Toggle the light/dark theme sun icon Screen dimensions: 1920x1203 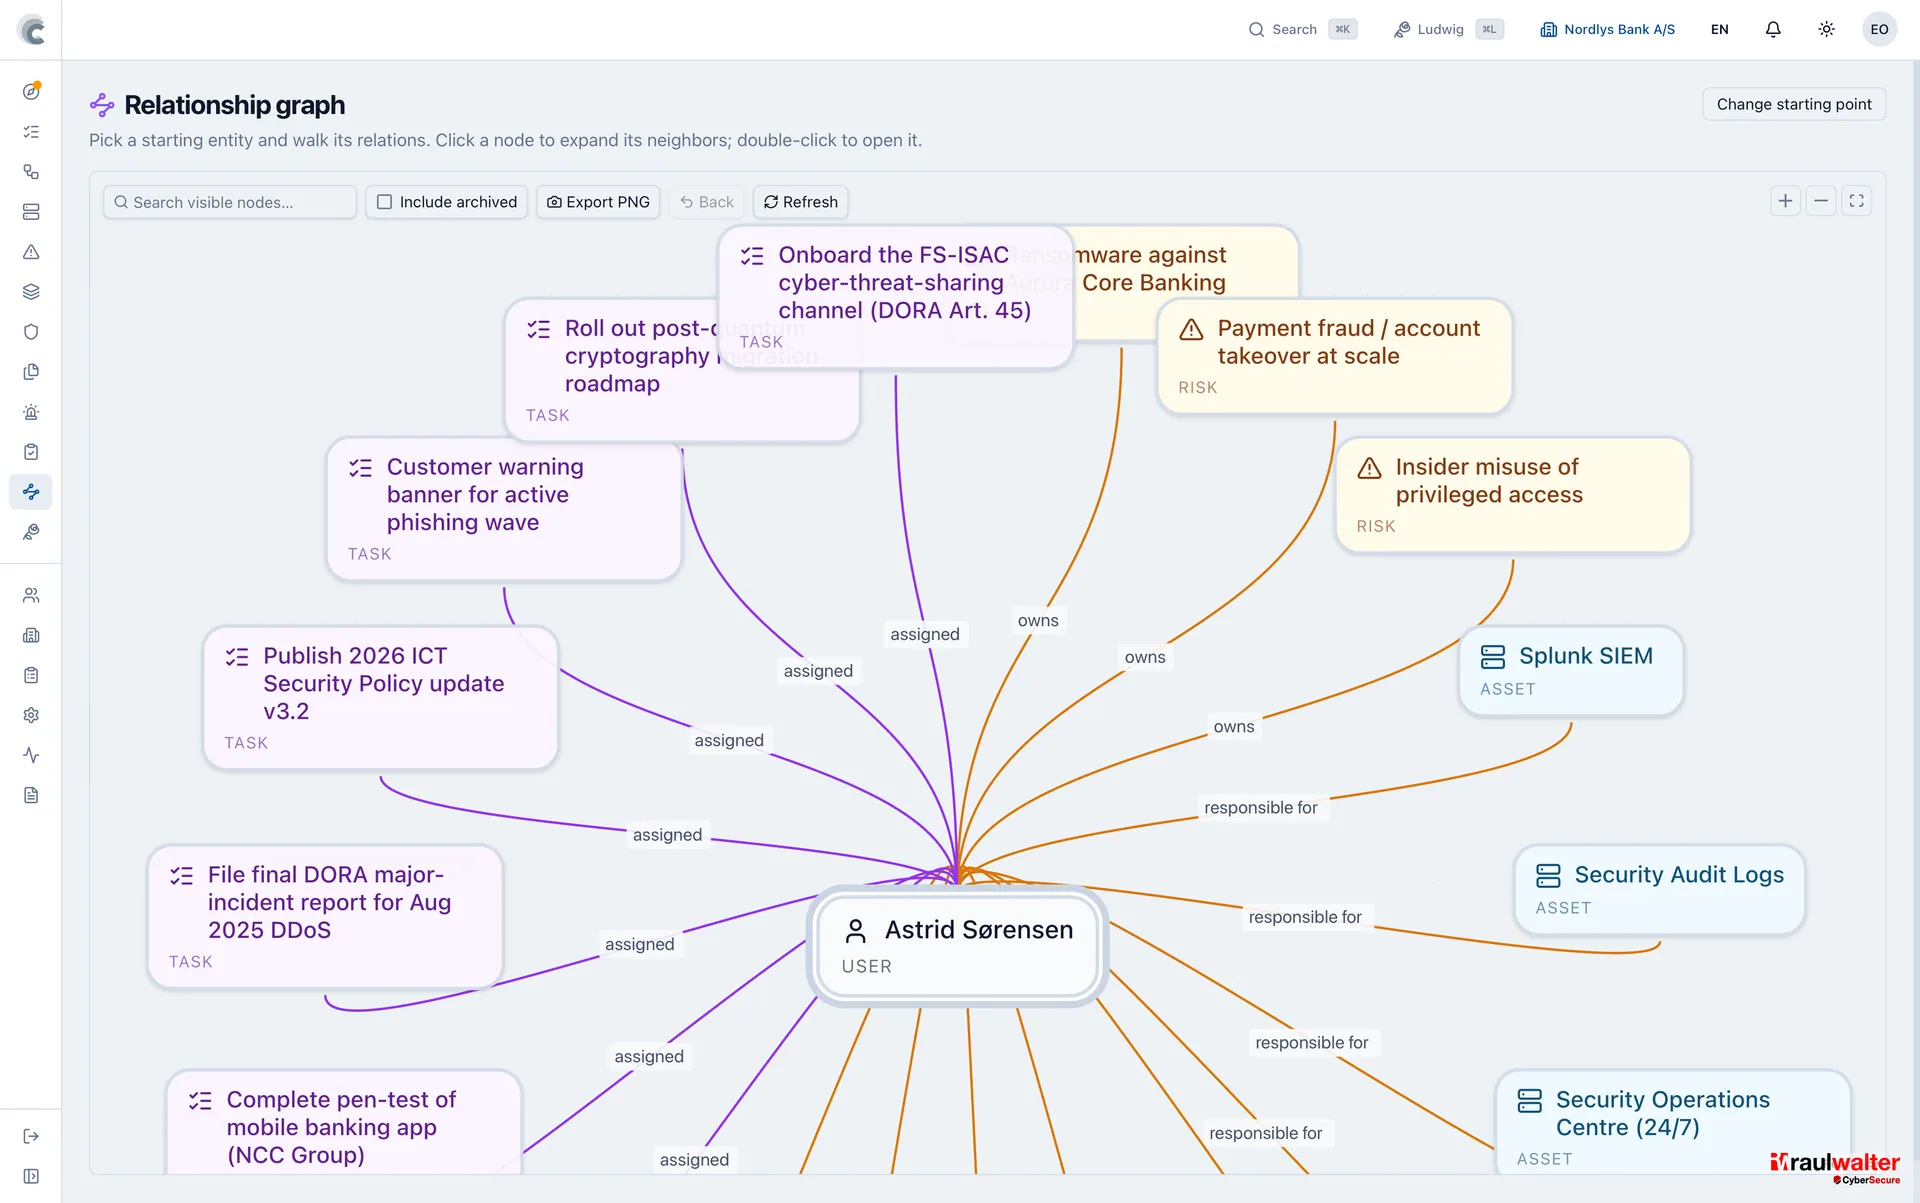click(1826, 29)
